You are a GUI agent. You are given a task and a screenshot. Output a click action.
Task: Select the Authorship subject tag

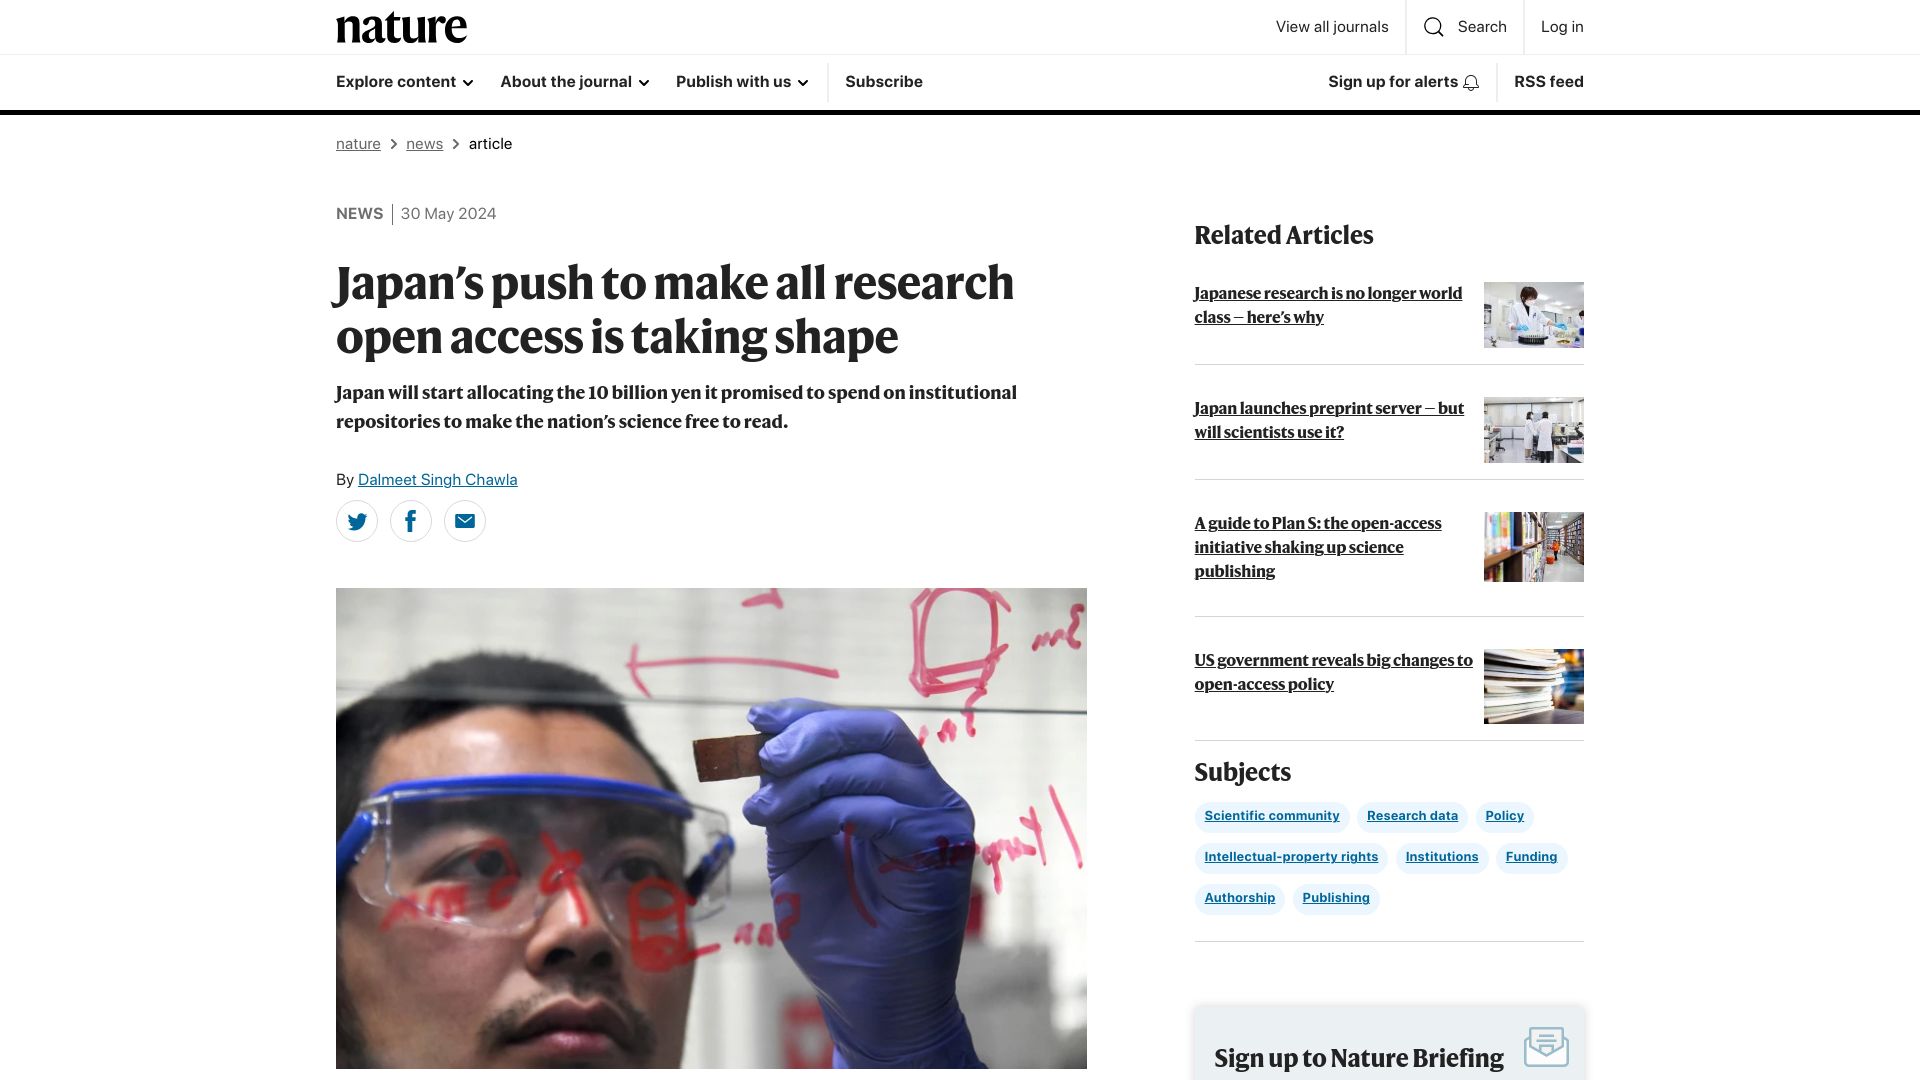click(x=1240, y=899)
